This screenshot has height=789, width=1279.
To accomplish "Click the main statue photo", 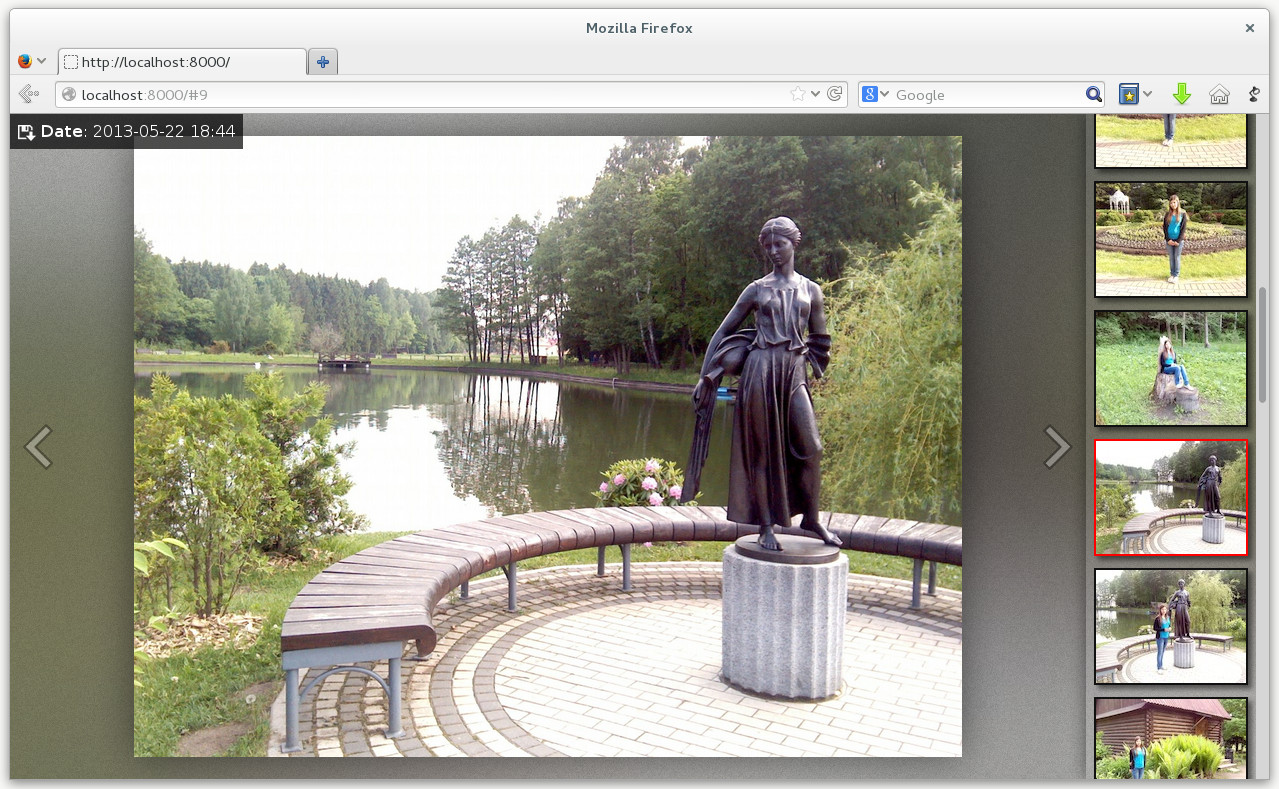I will click(x=548, y=446).
